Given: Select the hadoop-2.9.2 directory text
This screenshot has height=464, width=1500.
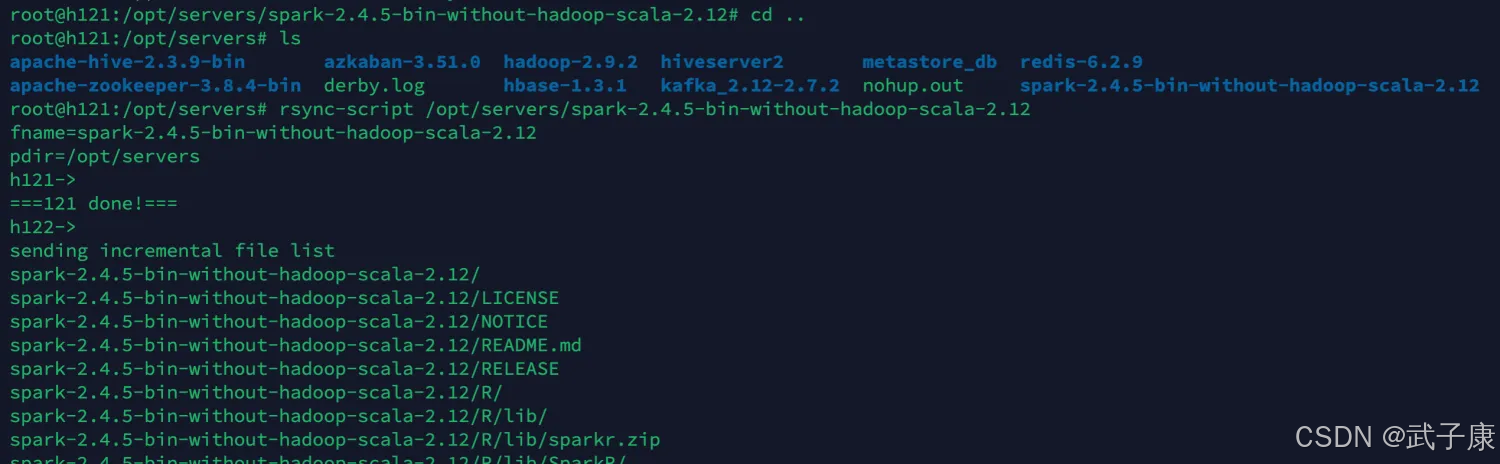Looking at the screenshot, I should pyautogui.click(x=570, y=62).
